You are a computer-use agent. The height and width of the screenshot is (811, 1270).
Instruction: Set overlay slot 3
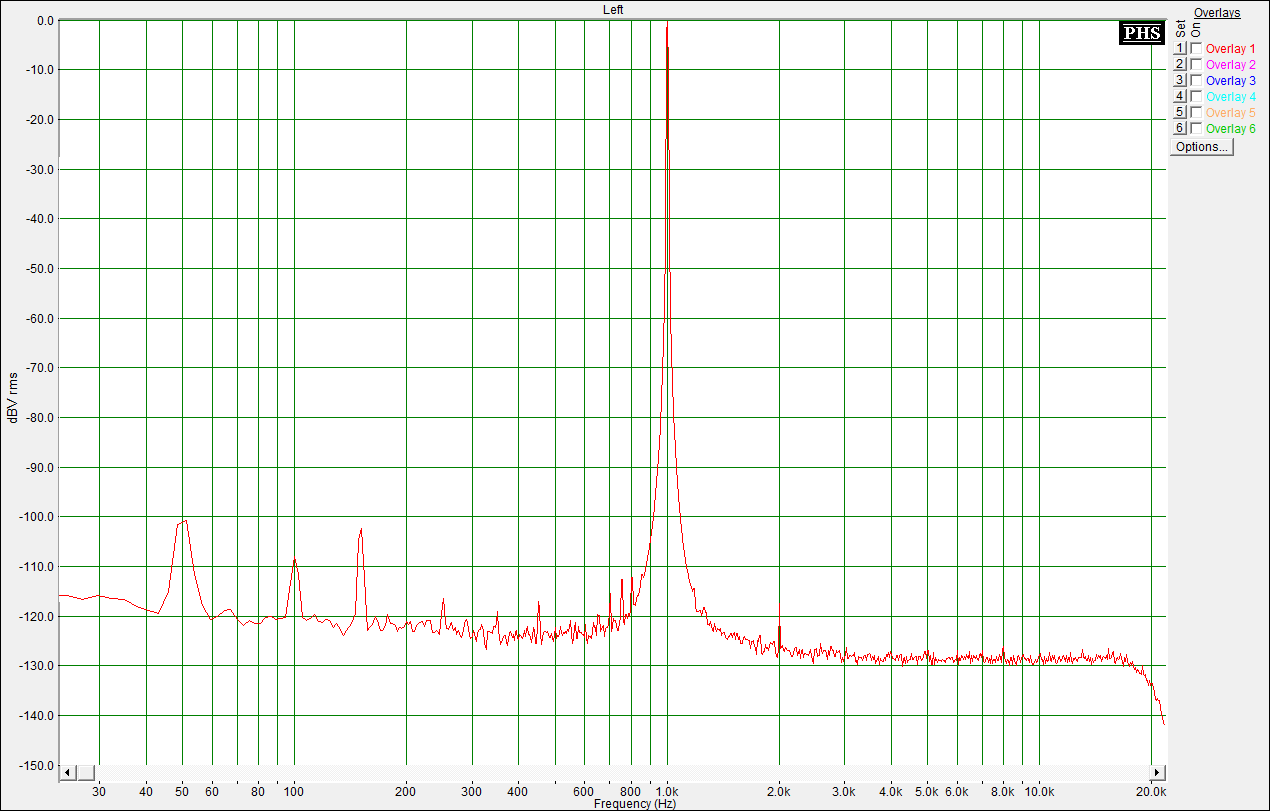[1179, 80]
